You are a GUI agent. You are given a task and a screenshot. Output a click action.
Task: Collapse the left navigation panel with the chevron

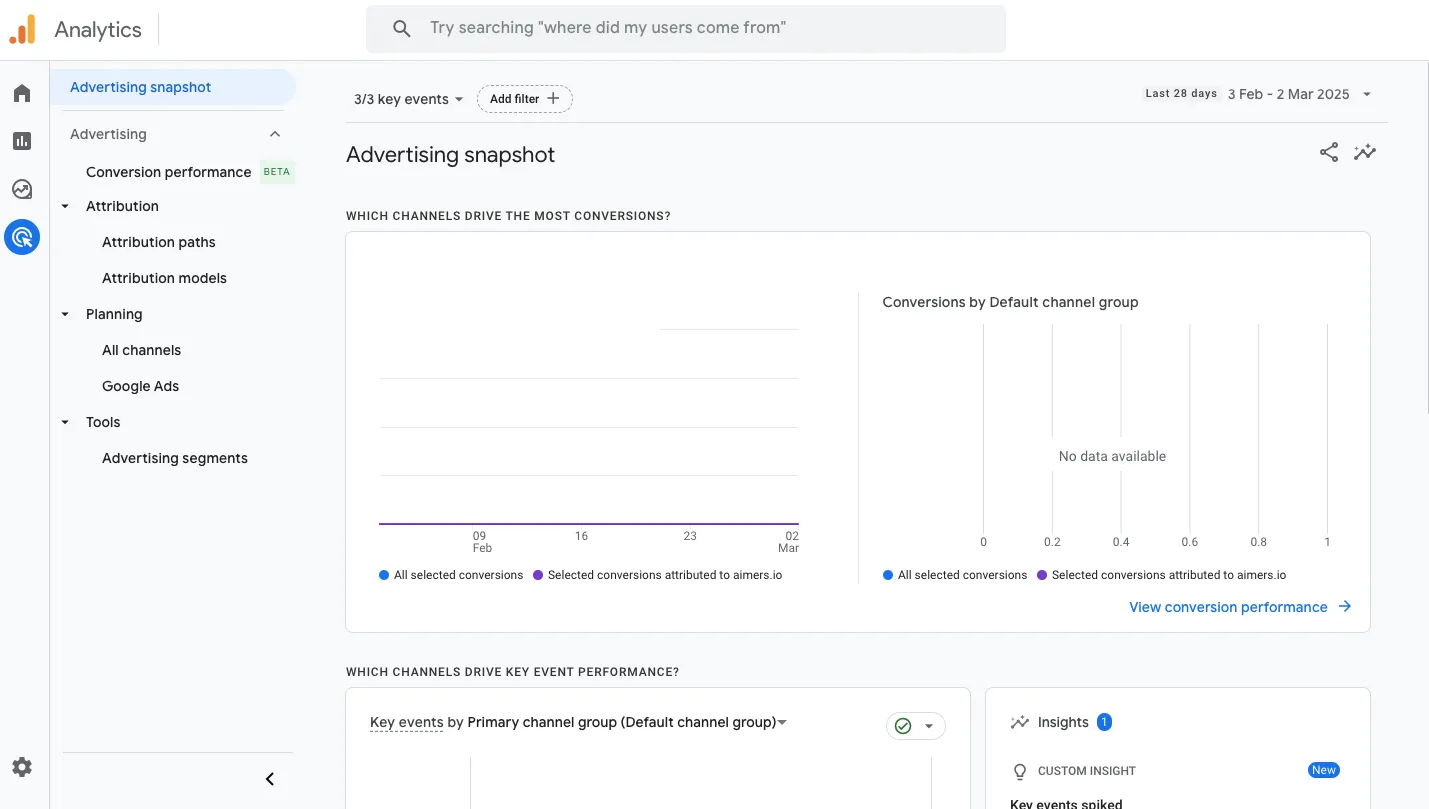[x=268, y=777]
